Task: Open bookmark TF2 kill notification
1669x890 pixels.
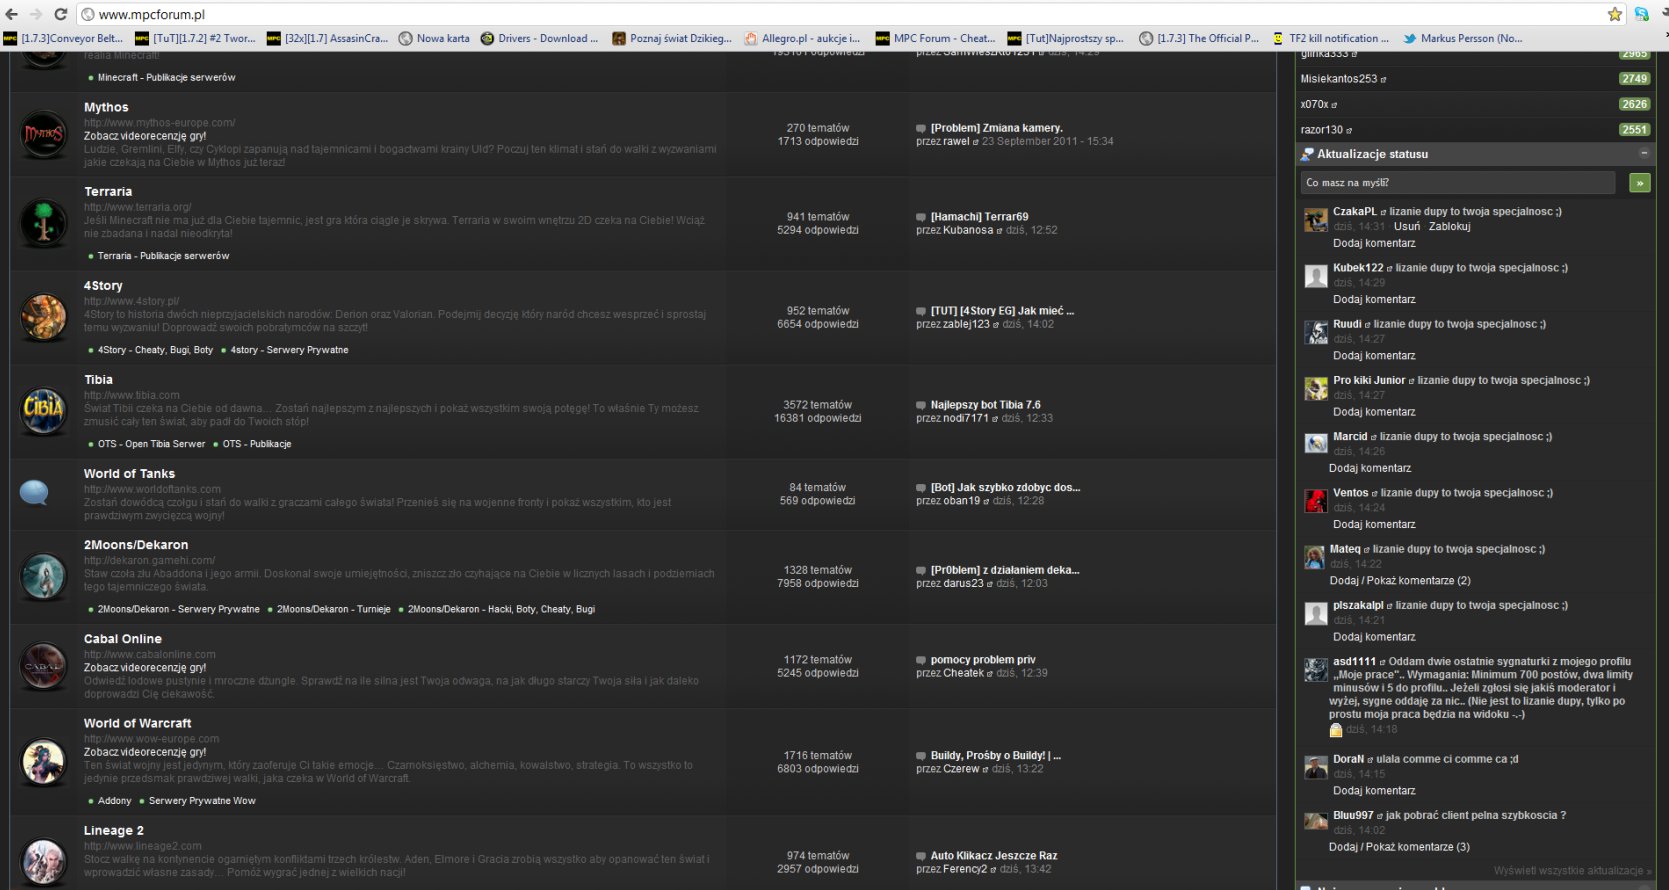Action: coord(1330,38)
